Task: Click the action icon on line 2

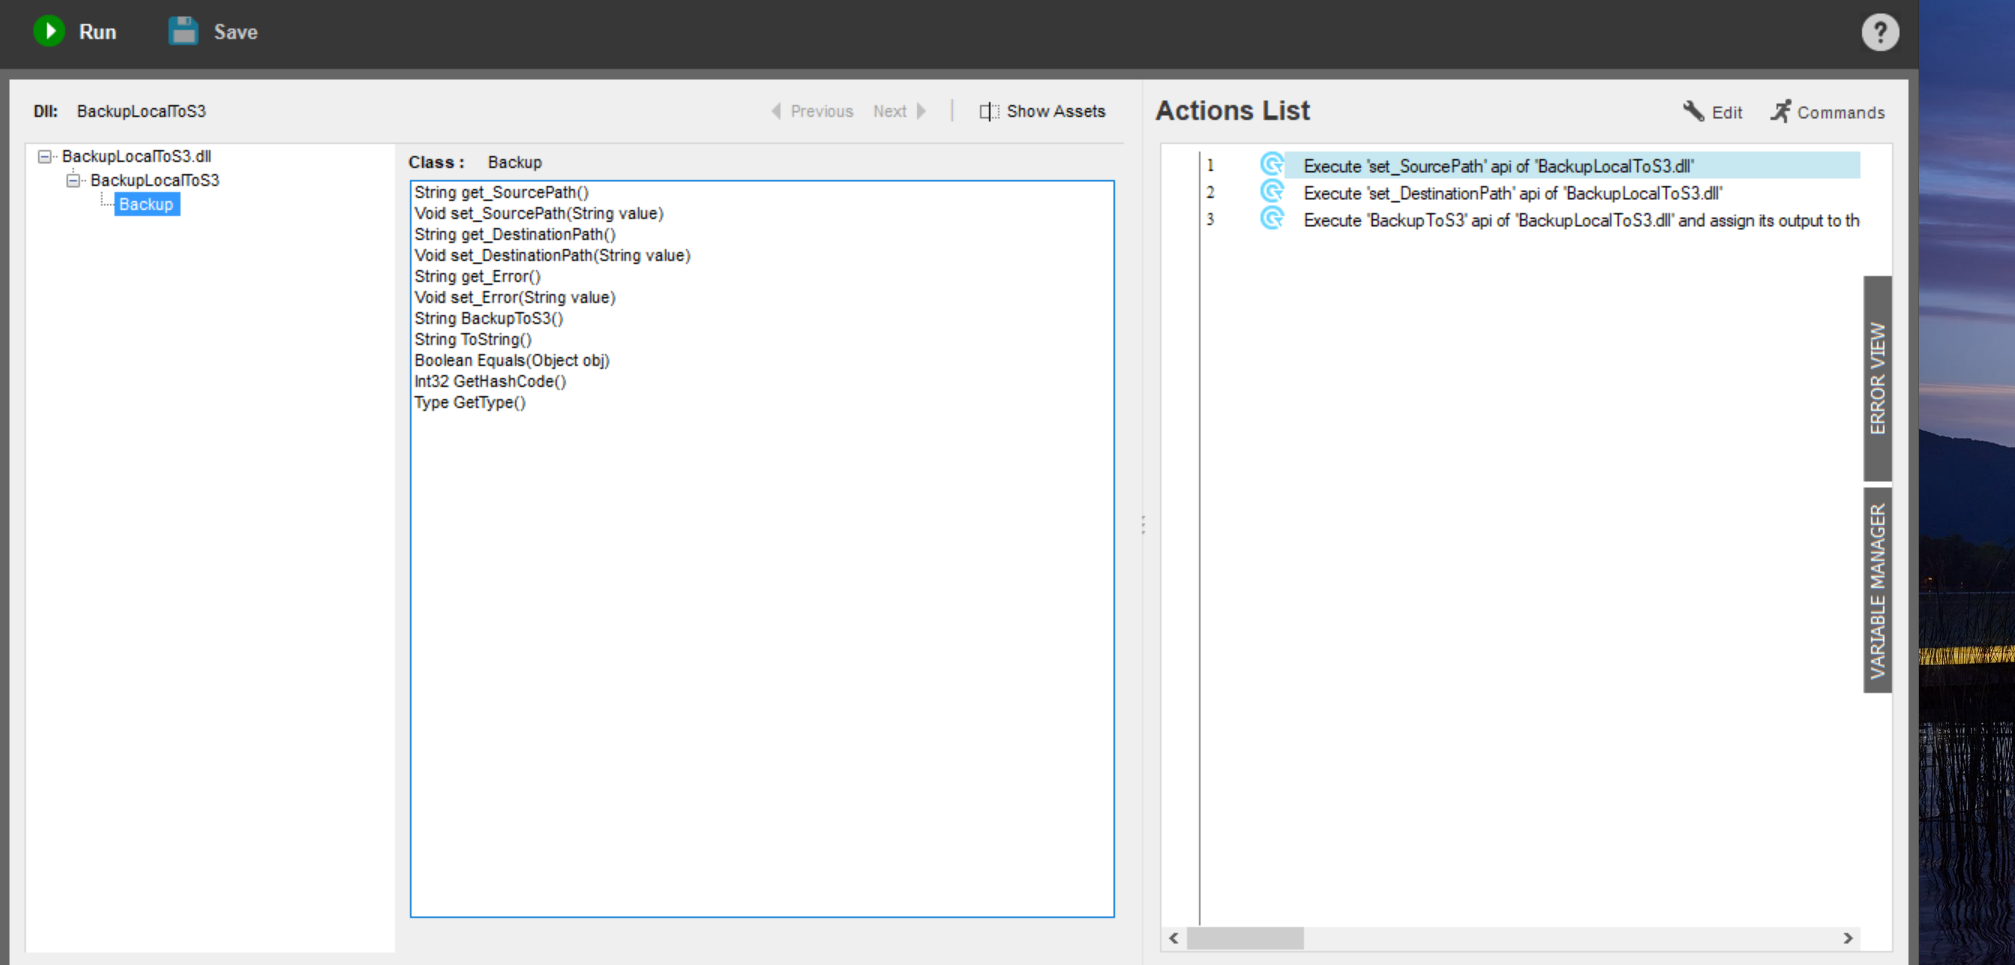Action: click(x=1271, y=192)
